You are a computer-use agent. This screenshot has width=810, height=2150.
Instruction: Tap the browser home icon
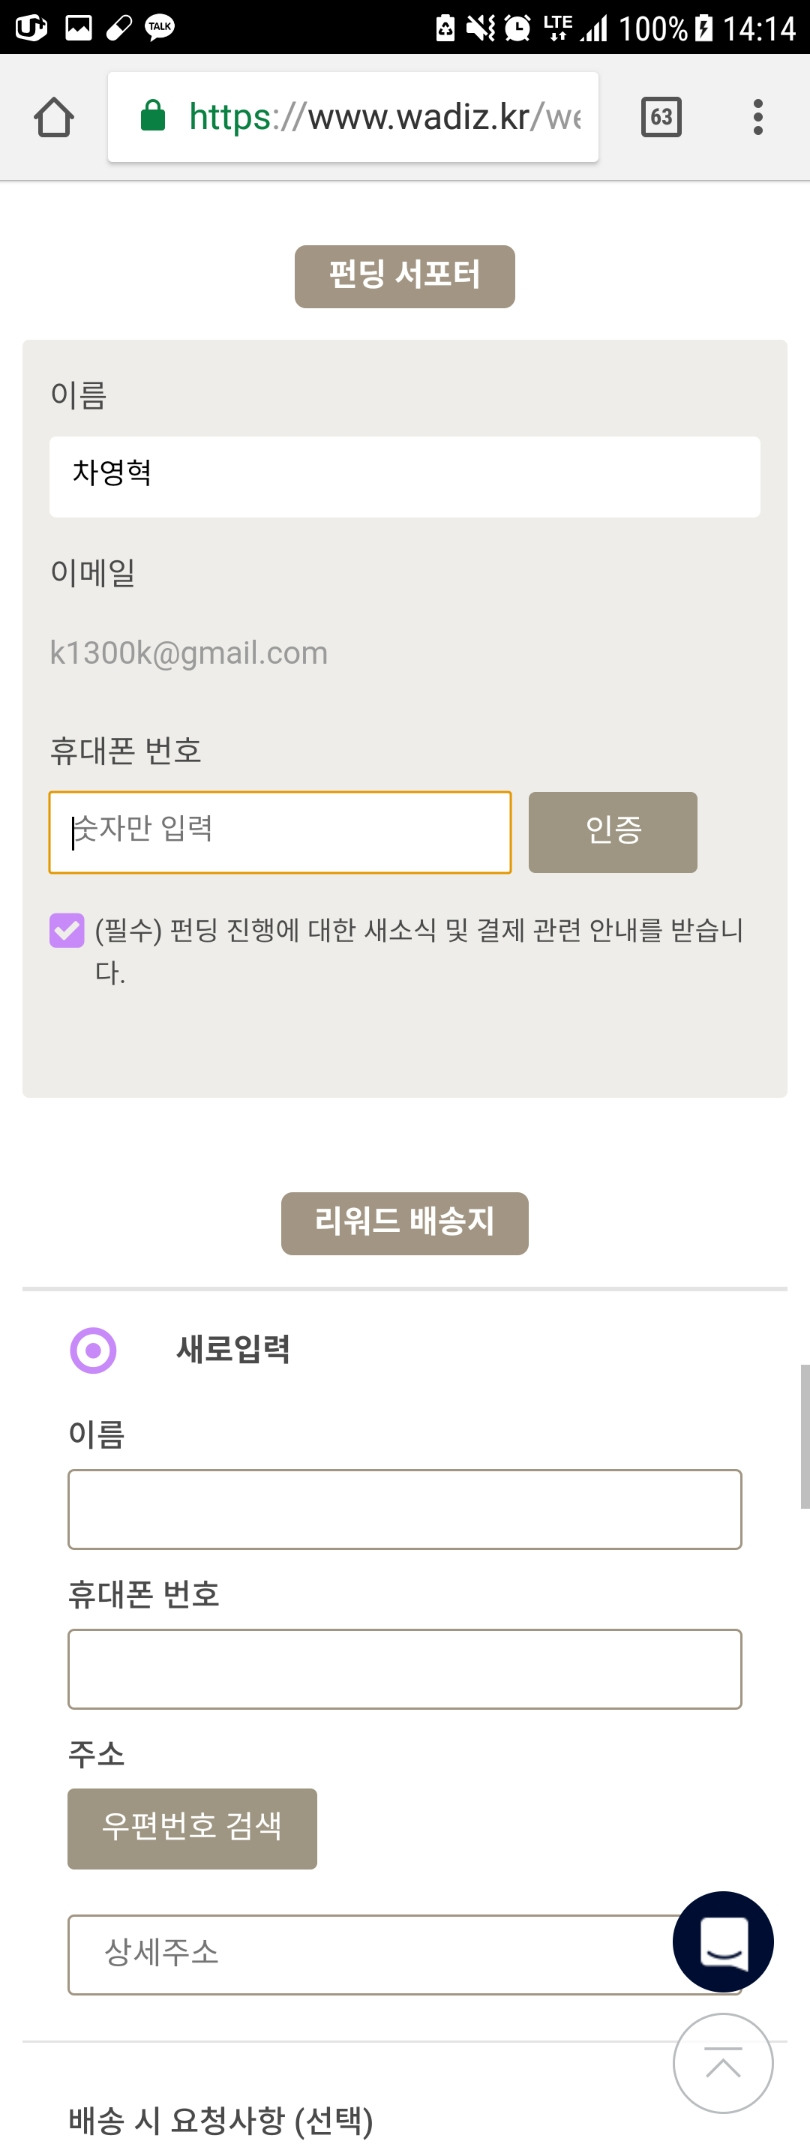(54, 117)
